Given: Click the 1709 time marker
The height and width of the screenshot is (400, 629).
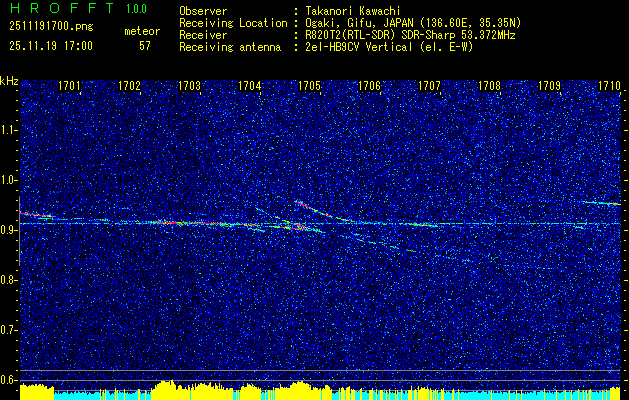Looking at the screenshot, I should 549,85.
